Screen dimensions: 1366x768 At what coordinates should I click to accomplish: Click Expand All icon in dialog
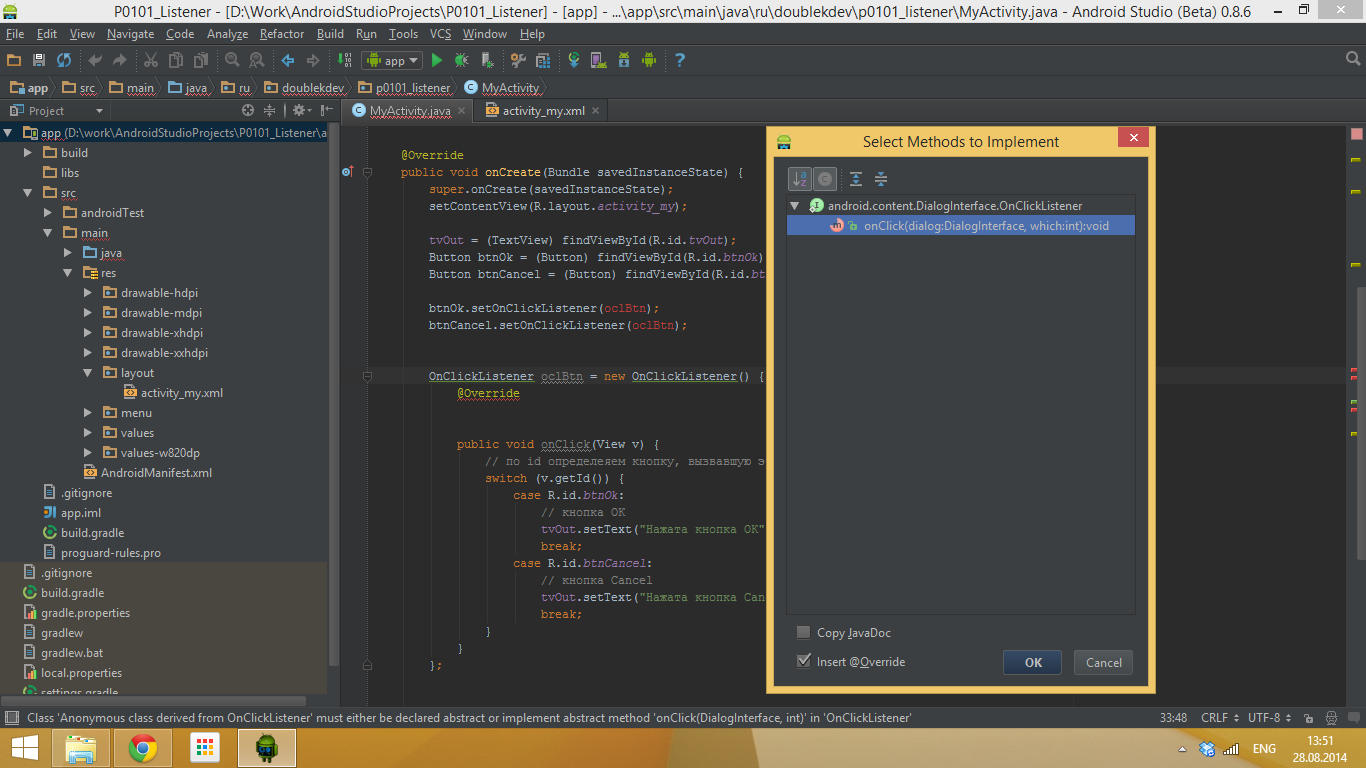pyautogui.click(x=856, y=179)
